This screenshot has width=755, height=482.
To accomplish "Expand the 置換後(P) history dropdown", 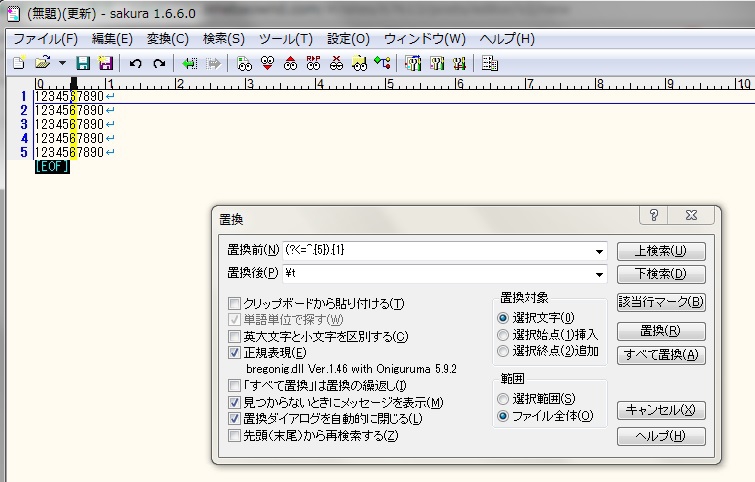I will (599, 274).
